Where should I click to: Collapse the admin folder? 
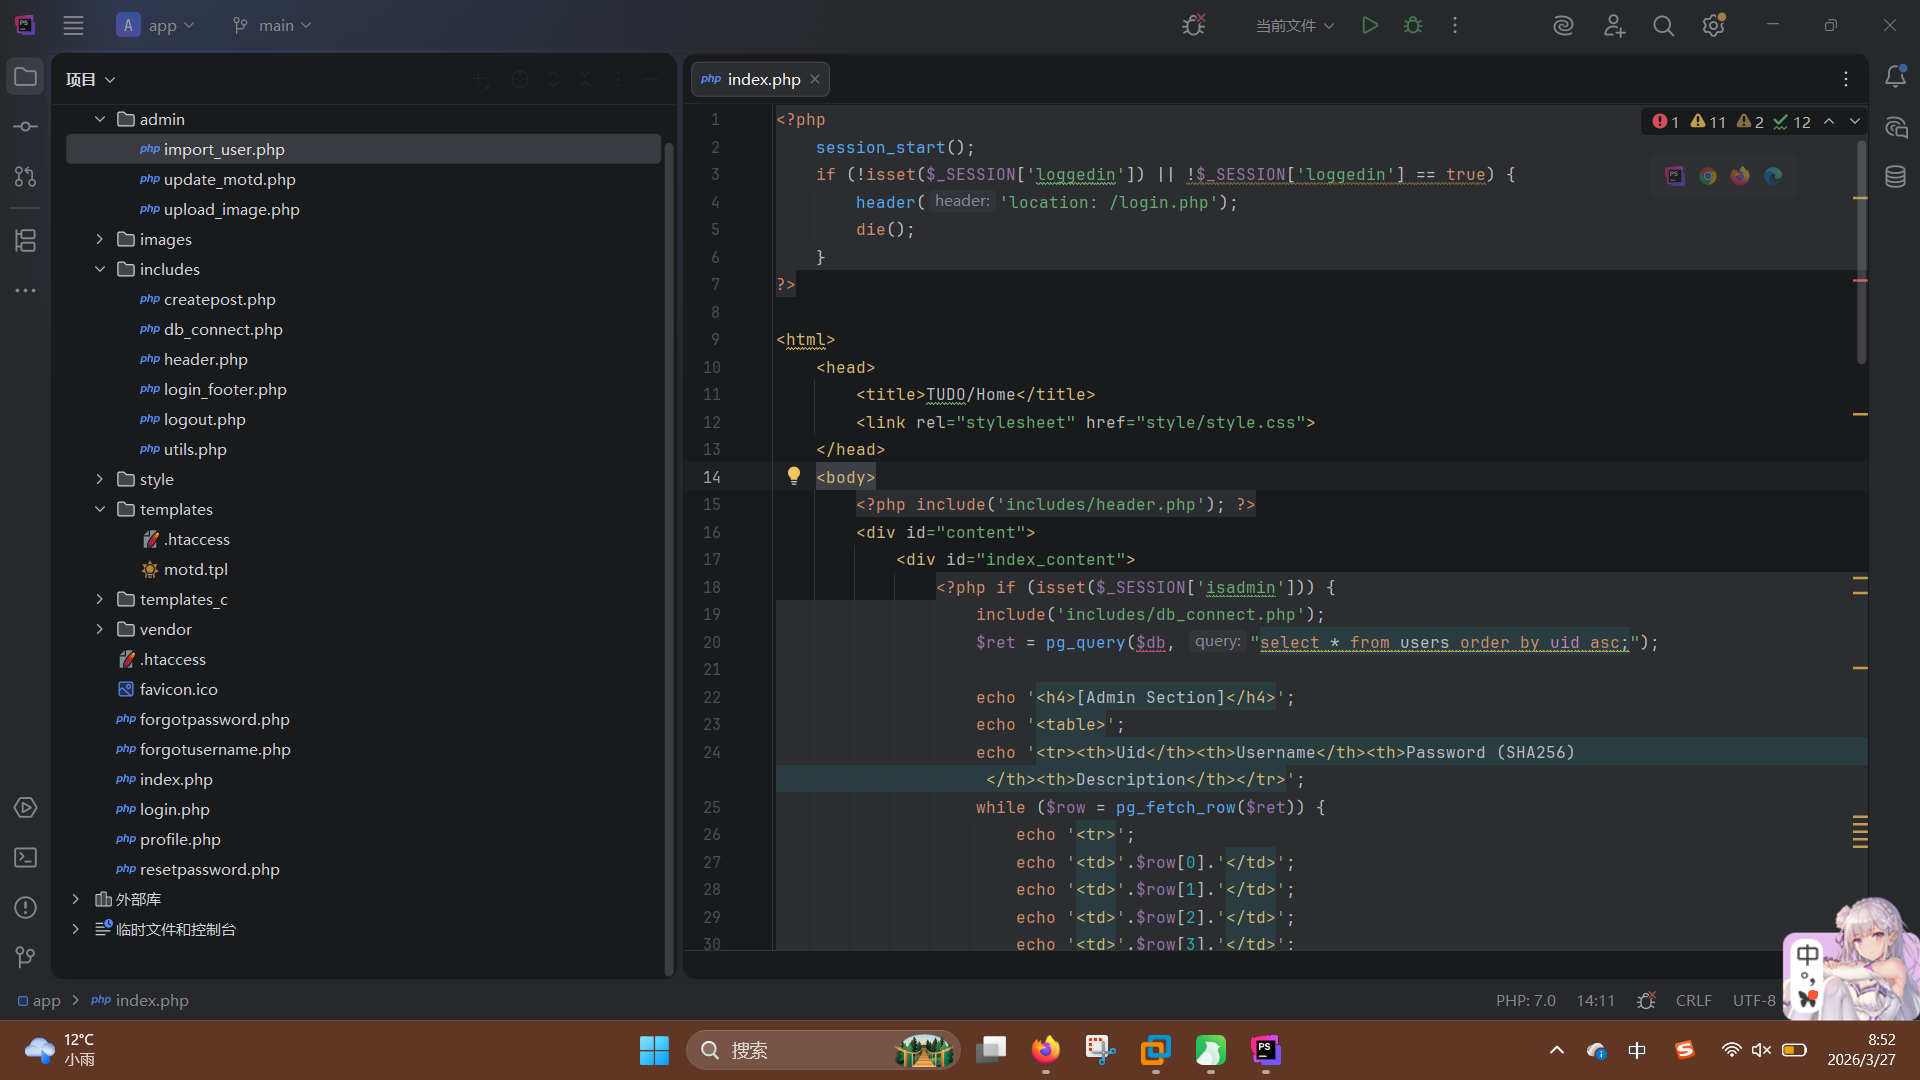(x=100, y=119)
